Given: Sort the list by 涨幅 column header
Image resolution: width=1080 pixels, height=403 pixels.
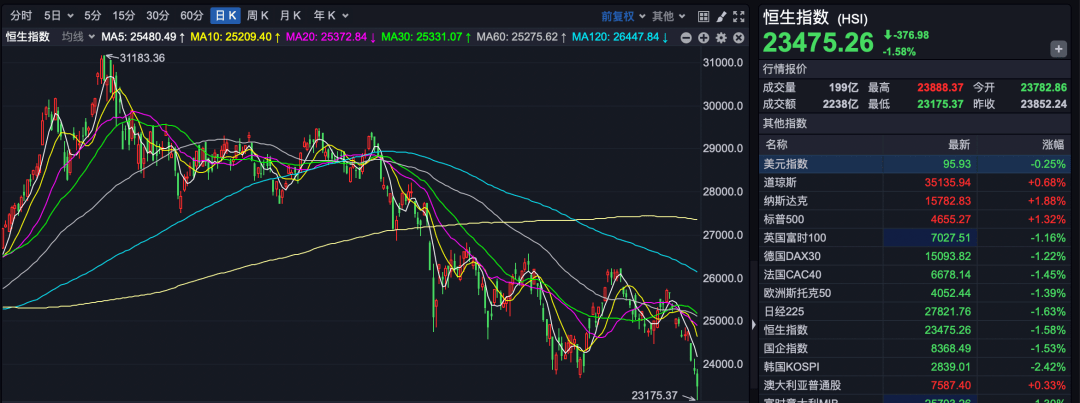Looking at the screenshot, I should [x=1054, y=144].
